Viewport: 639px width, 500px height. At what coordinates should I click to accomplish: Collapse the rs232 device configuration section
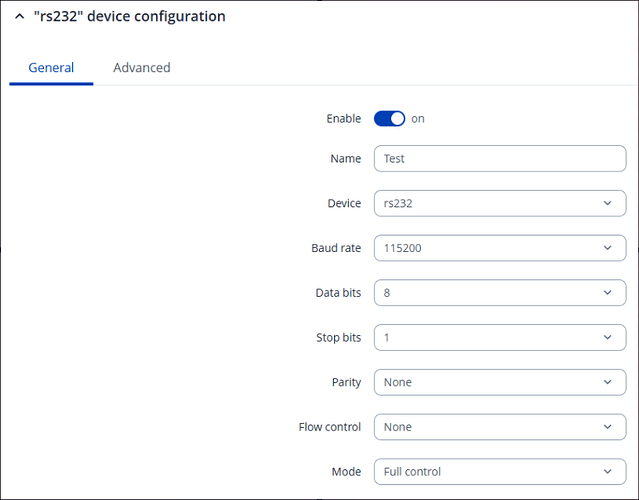click(19, 17)
